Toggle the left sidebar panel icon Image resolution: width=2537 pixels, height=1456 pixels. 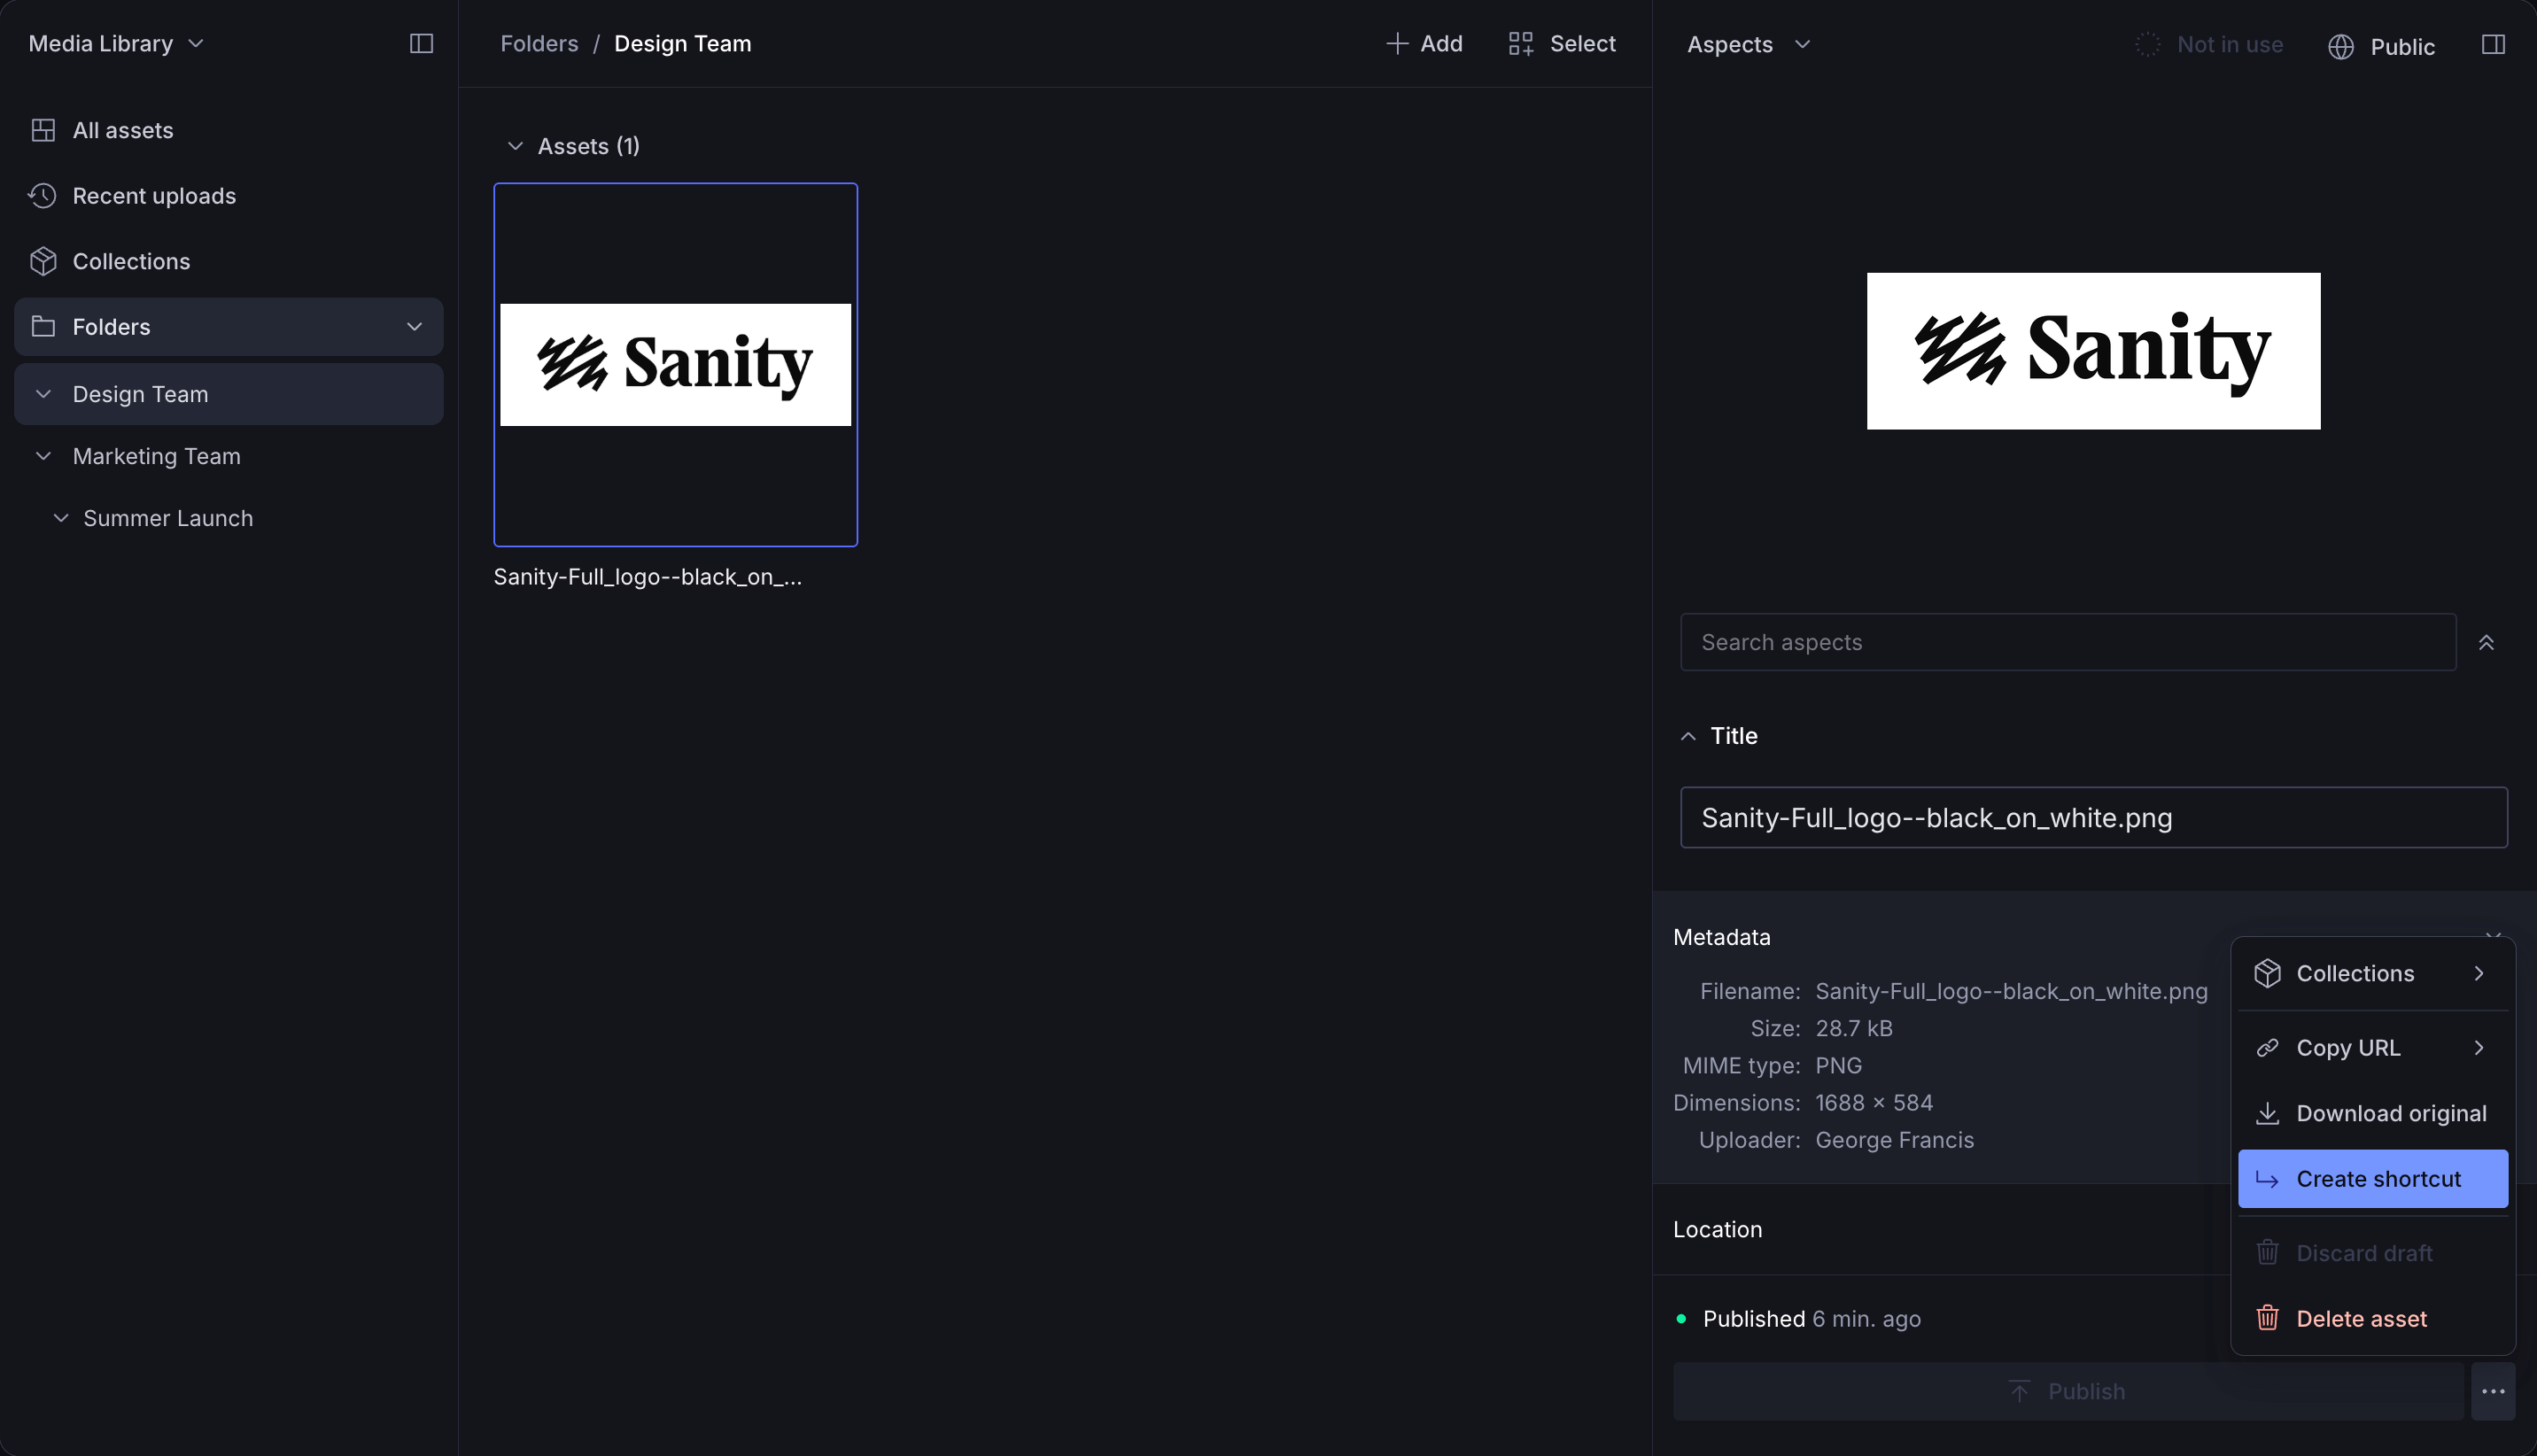[421, 44]
